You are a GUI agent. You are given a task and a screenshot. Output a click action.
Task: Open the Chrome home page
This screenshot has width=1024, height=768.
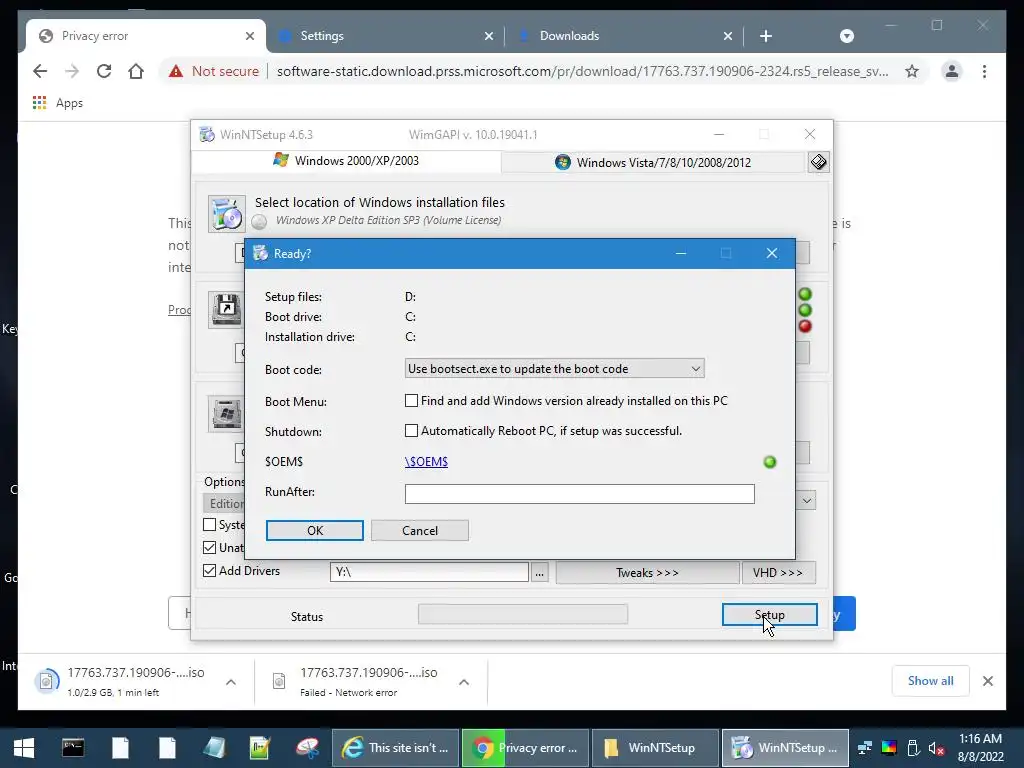point(136,71)
